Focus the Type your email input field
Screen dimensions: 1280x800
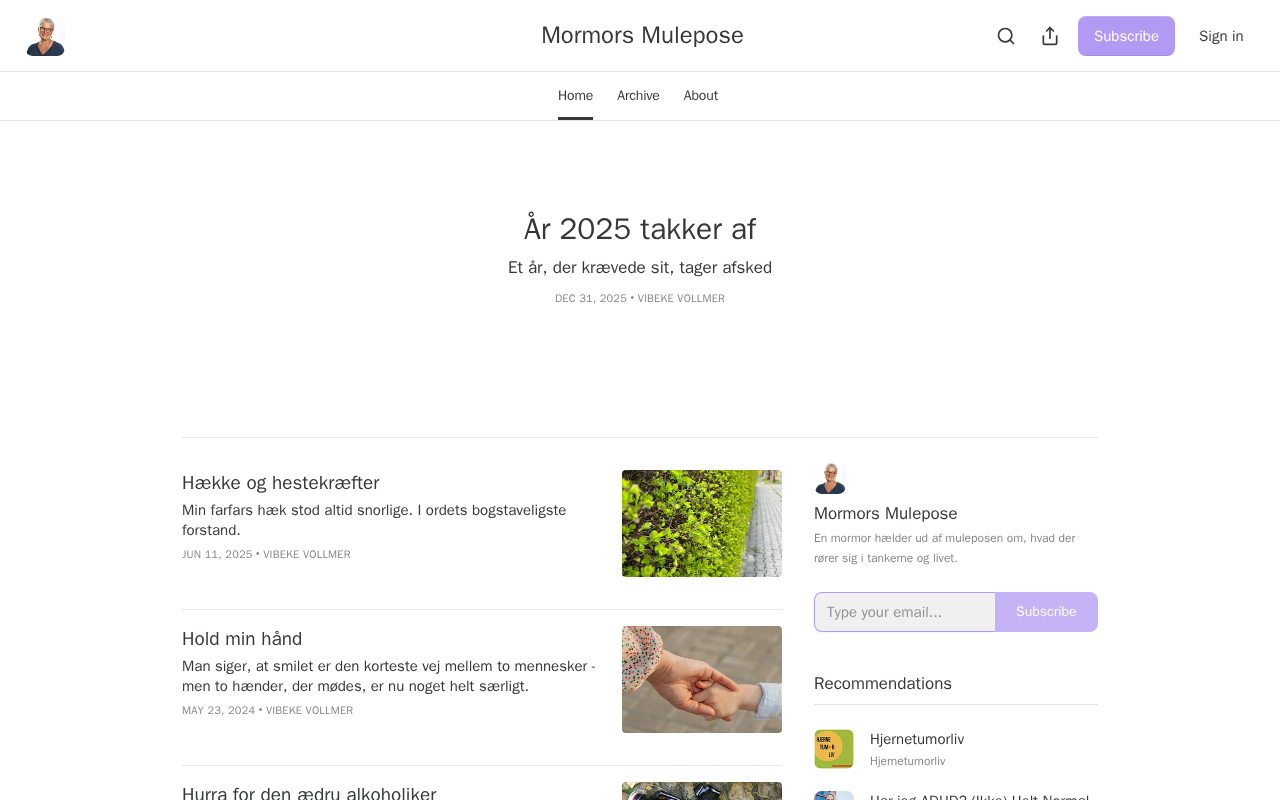[x=905, y=612]
